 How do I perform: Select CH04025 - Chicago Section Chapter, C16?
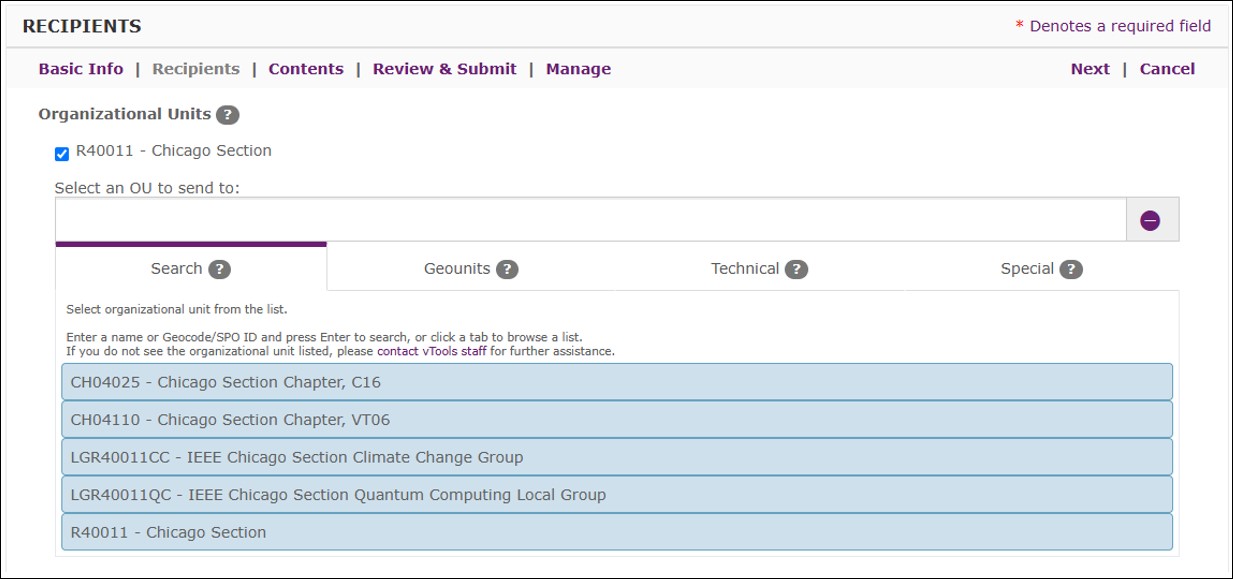coord(617,382)
